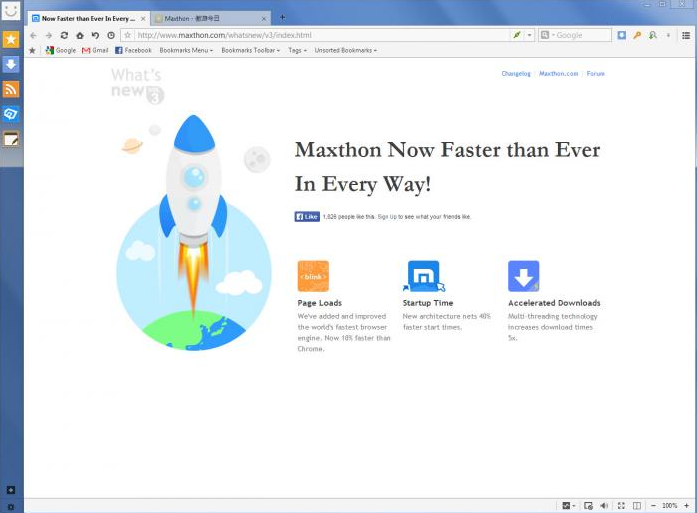Open the Google bookmark
The height and width of the screenshot is (513, 697).
pos(61,50)
